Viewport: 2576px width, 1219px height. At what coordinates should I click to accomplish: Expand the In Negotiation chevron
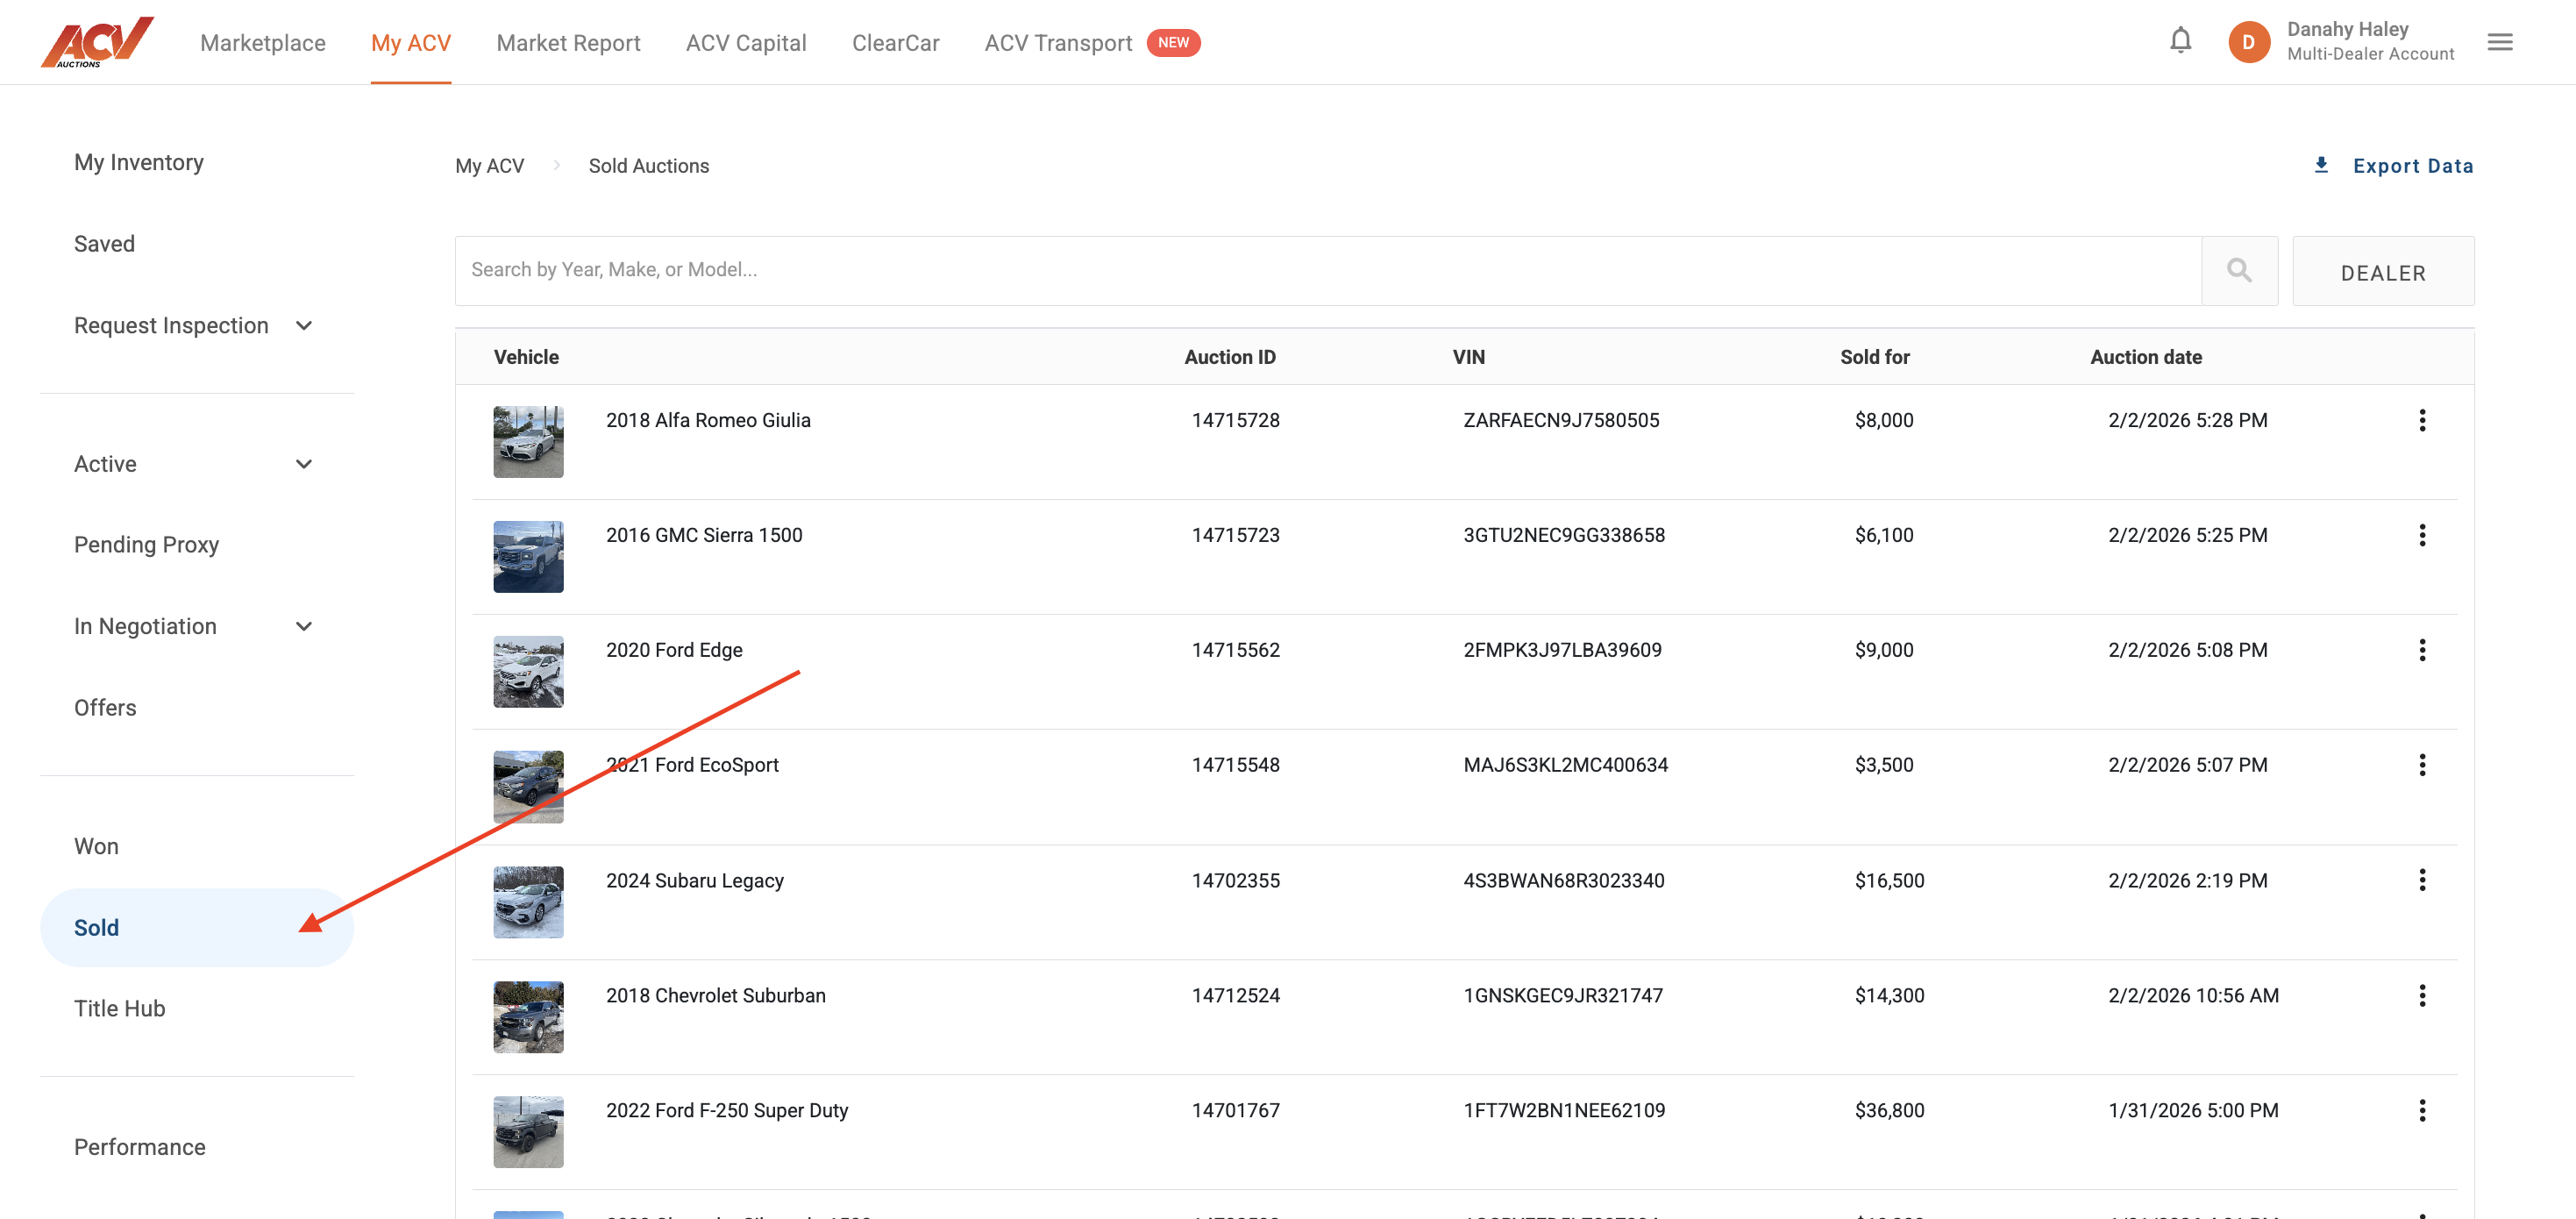(304, 626)
